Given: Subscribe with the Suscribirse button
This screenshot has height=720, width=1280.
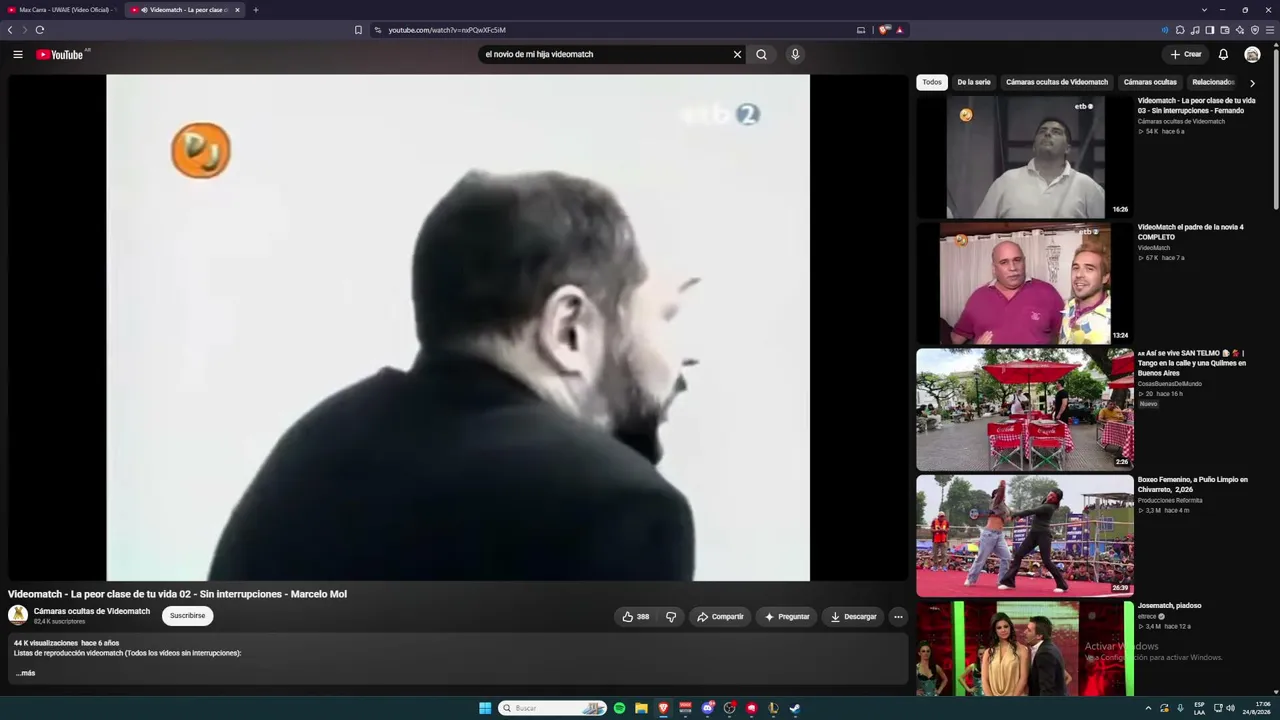Looking at the screenshot, I should tap(187, 616).
